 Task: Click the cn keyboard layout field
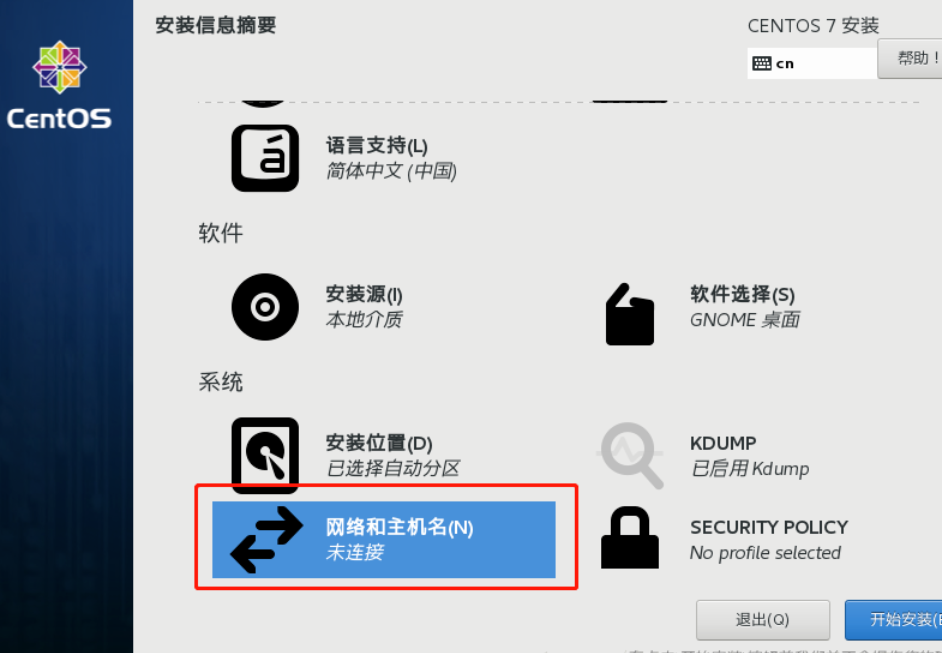[812, 63]
